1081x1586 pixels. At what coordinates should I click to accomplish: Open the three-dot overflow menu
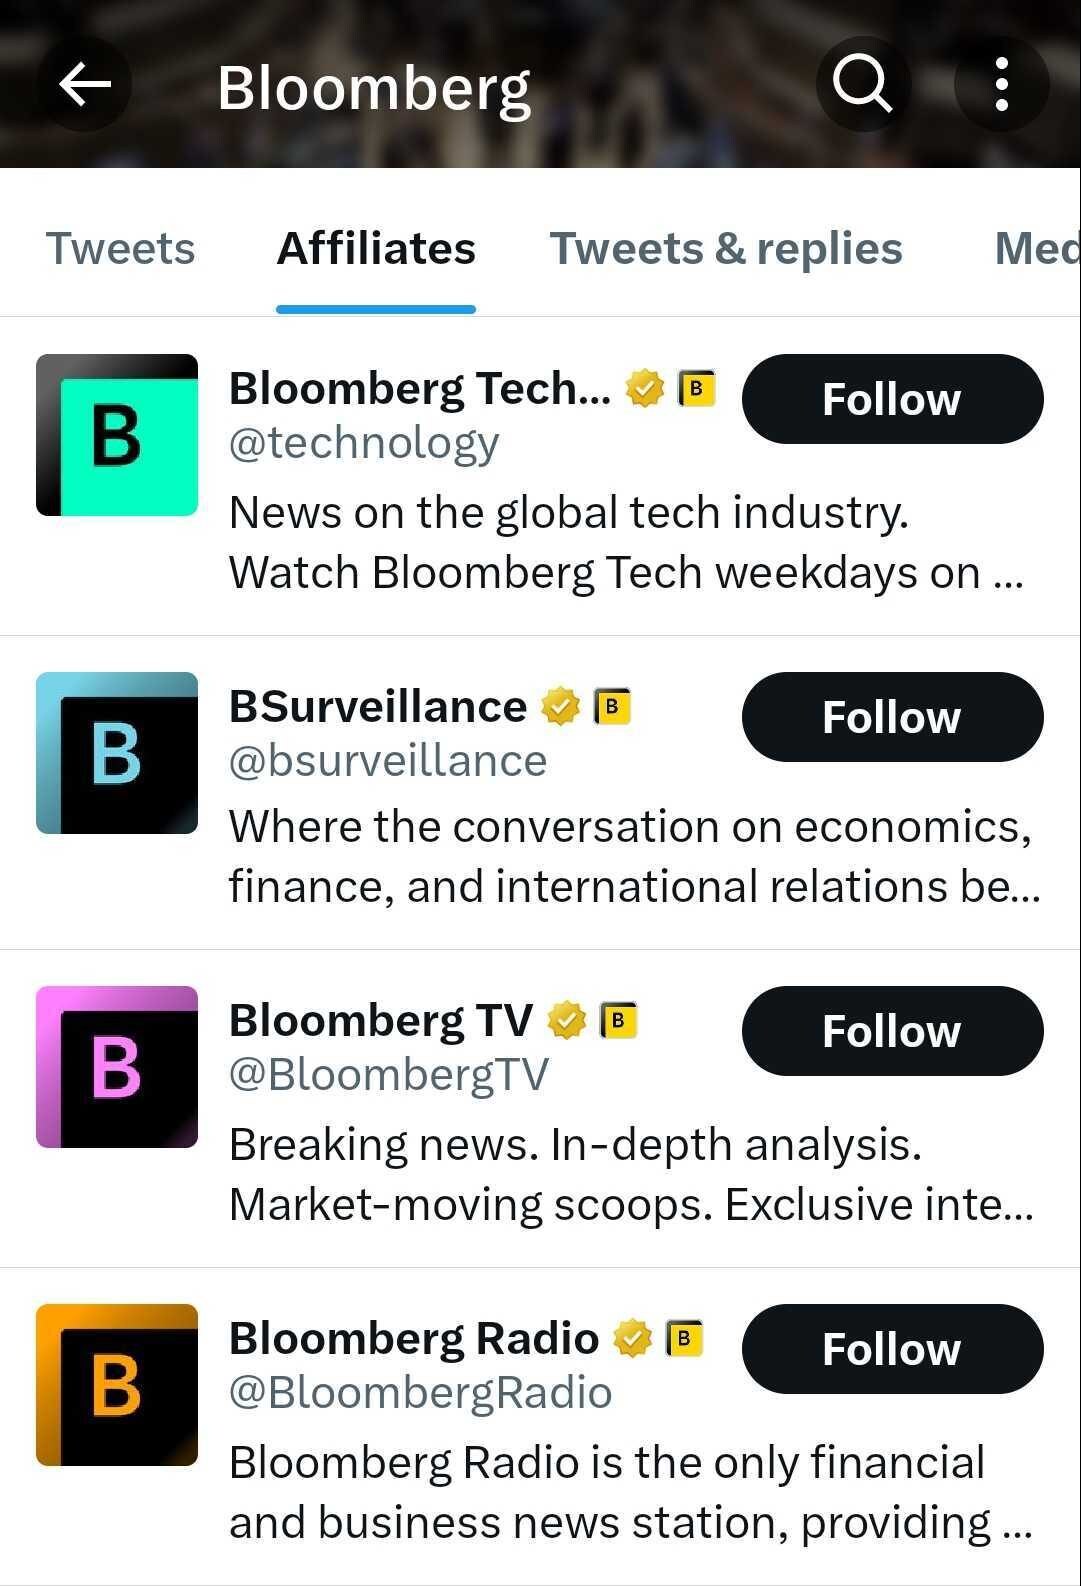(1002, 83)
